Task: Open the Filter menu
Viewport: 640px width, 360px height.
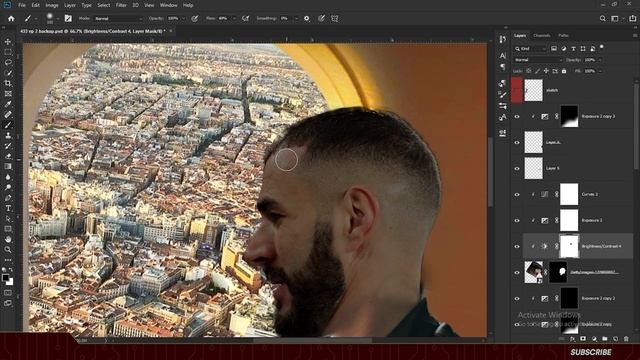Action: pyautogui.click(x=121, y=5)
